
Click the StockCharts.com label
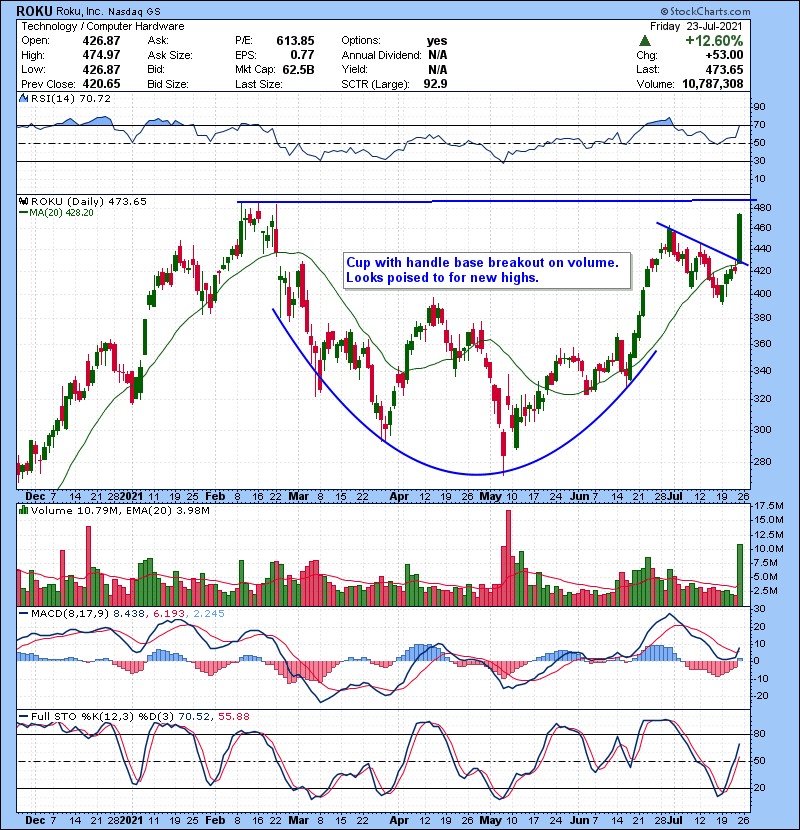tap(705, 11)
